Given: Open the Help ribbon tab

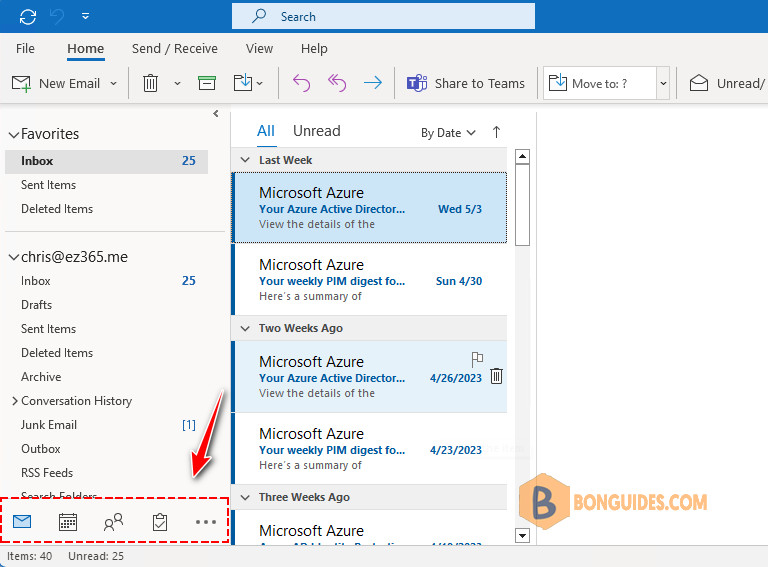Looking at the screenshot, I should point(314,48).
